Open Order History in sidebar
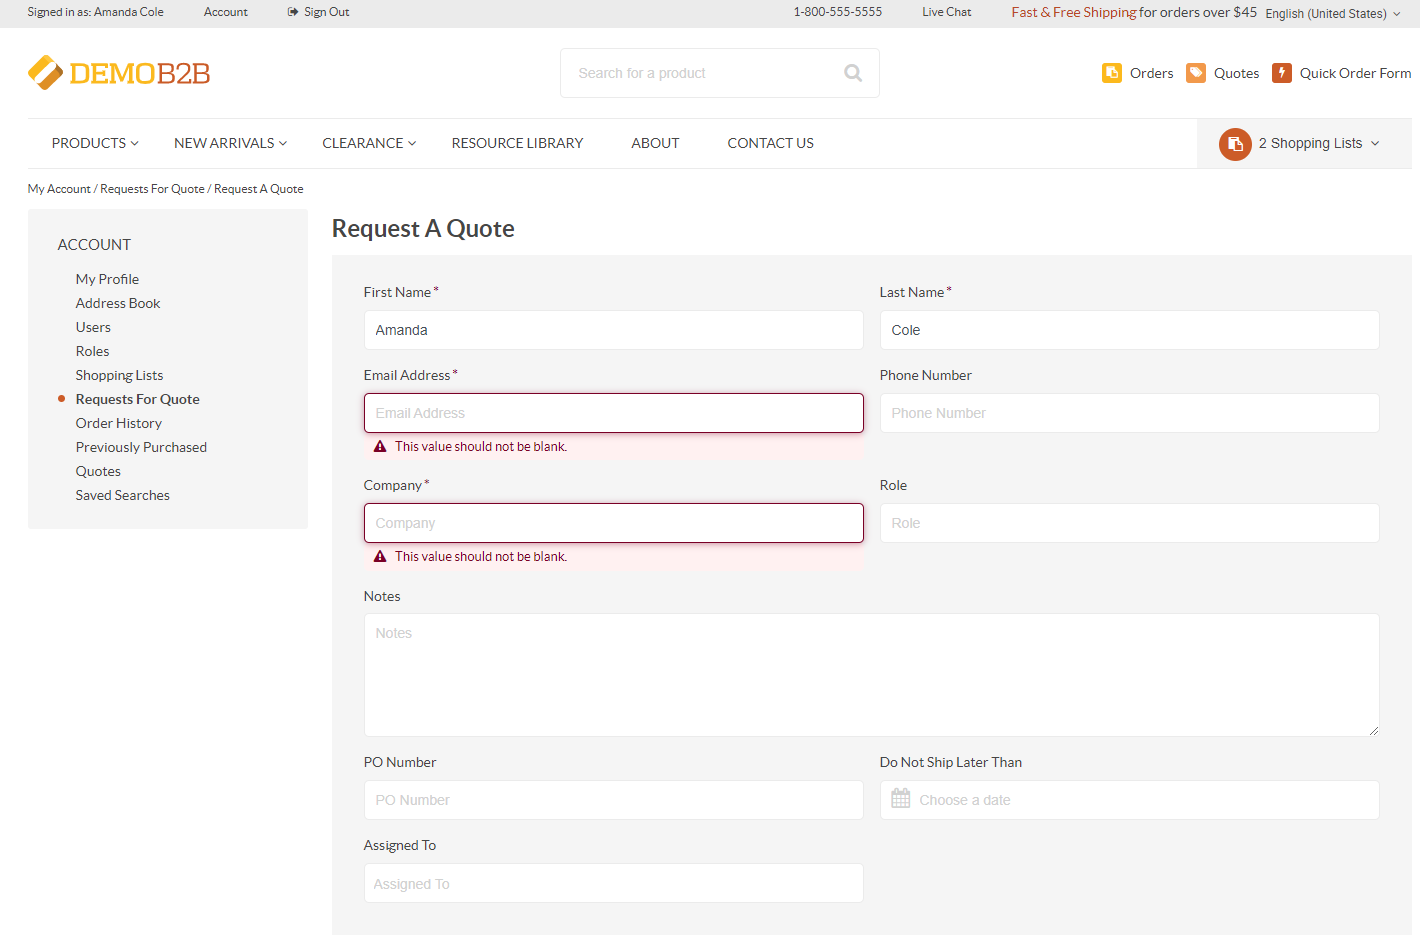Screen dimensions: 1420x935 tap(119, 423)
